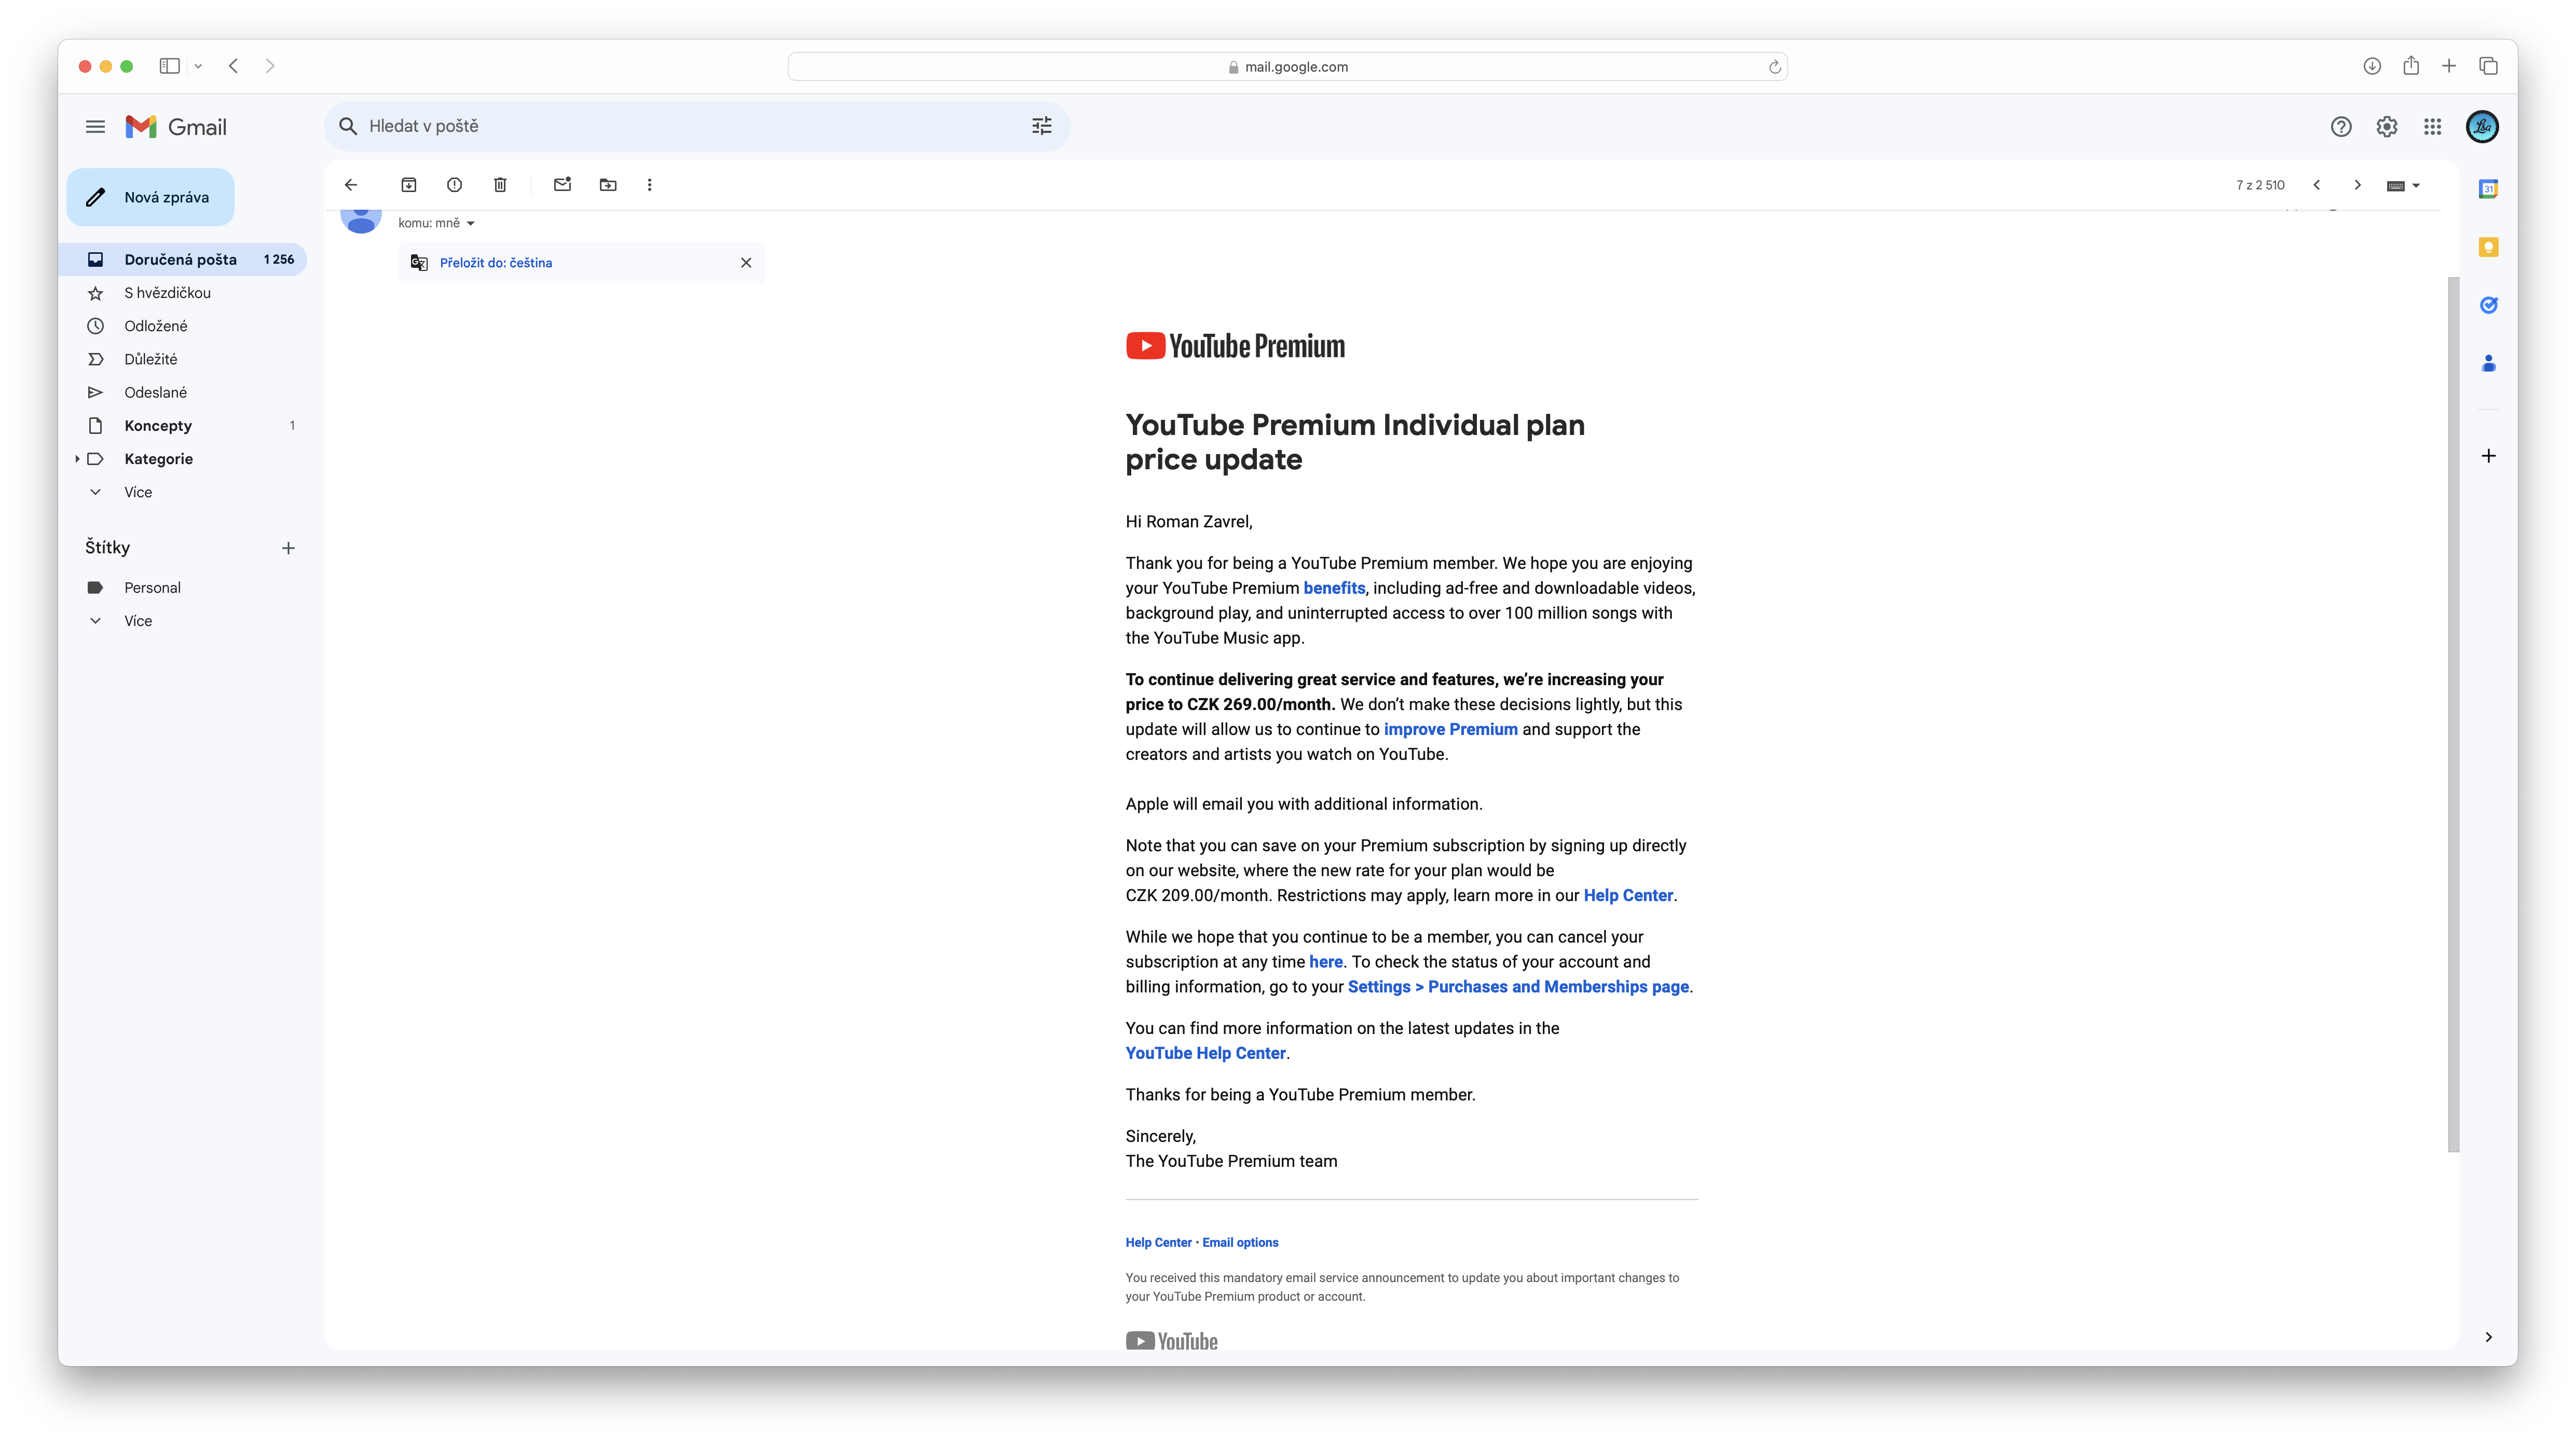Open Gmail settings gear
The height and width of the screenshot is (1443, 2576).
(x=2387, y=127)
